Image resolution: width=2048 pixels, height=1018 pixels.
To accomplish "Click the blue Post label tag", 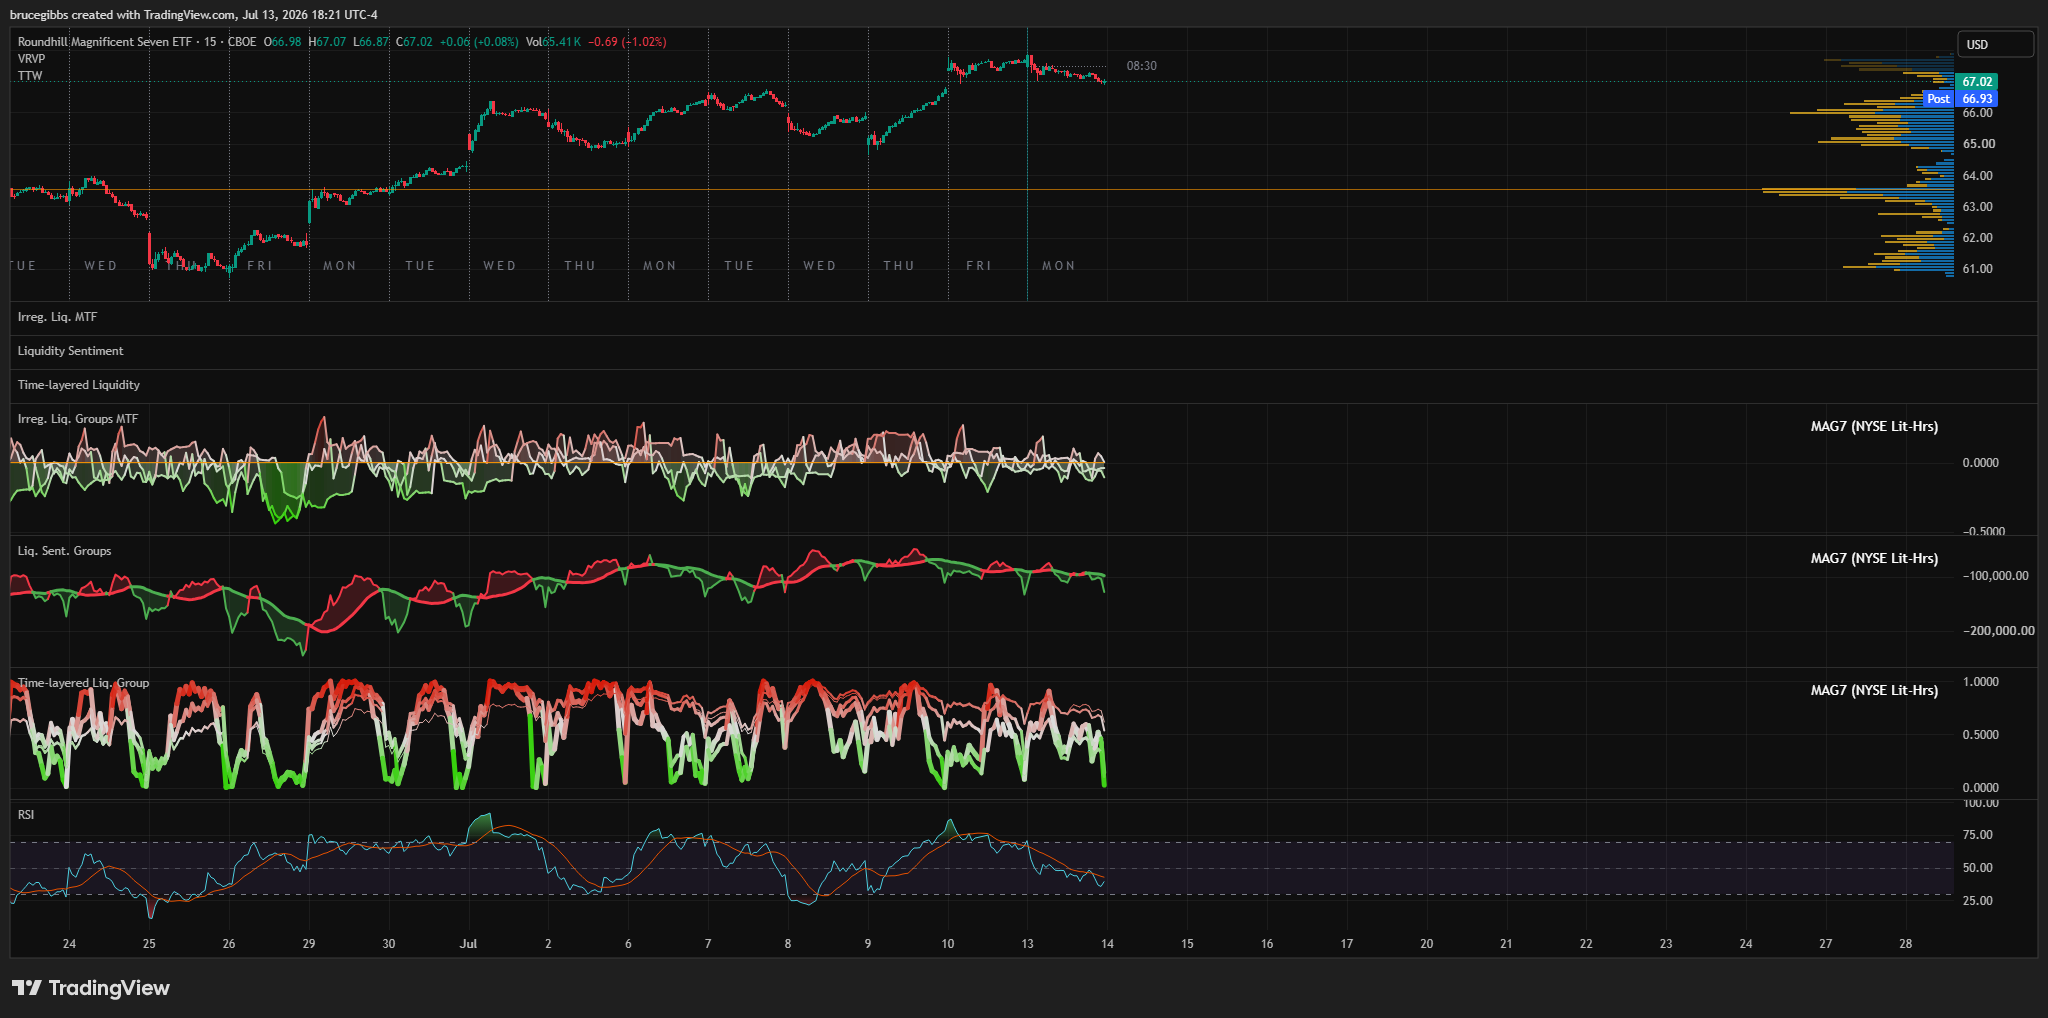I will (x=1938, y=99).
